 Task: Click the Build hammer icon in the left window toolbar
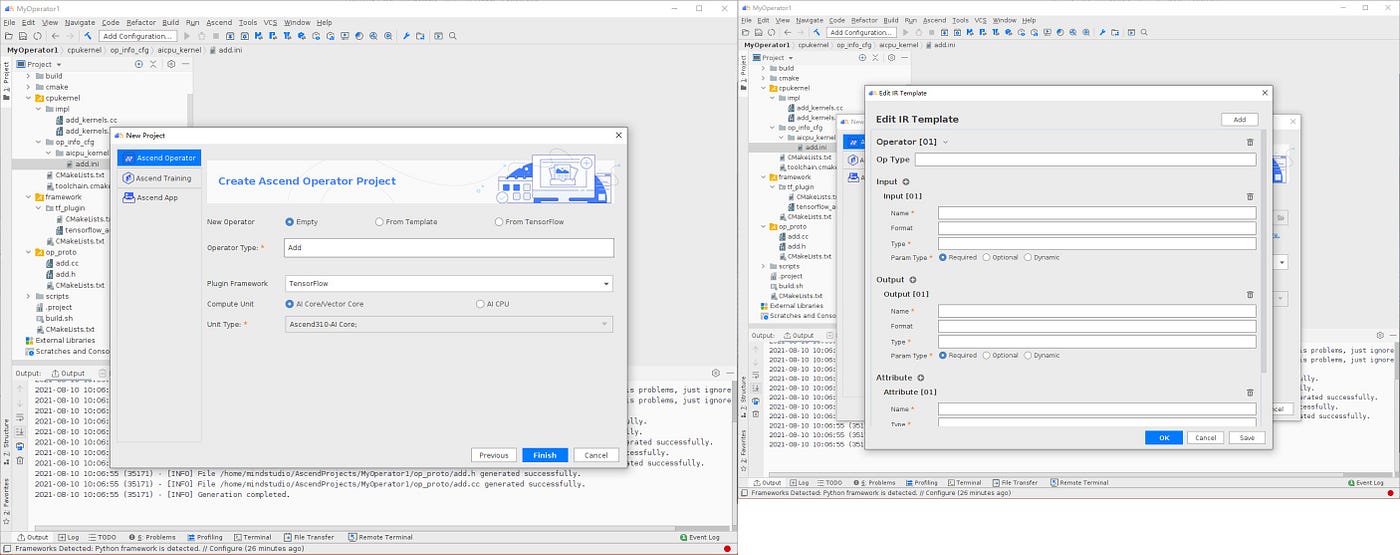(x=88, y=36)
